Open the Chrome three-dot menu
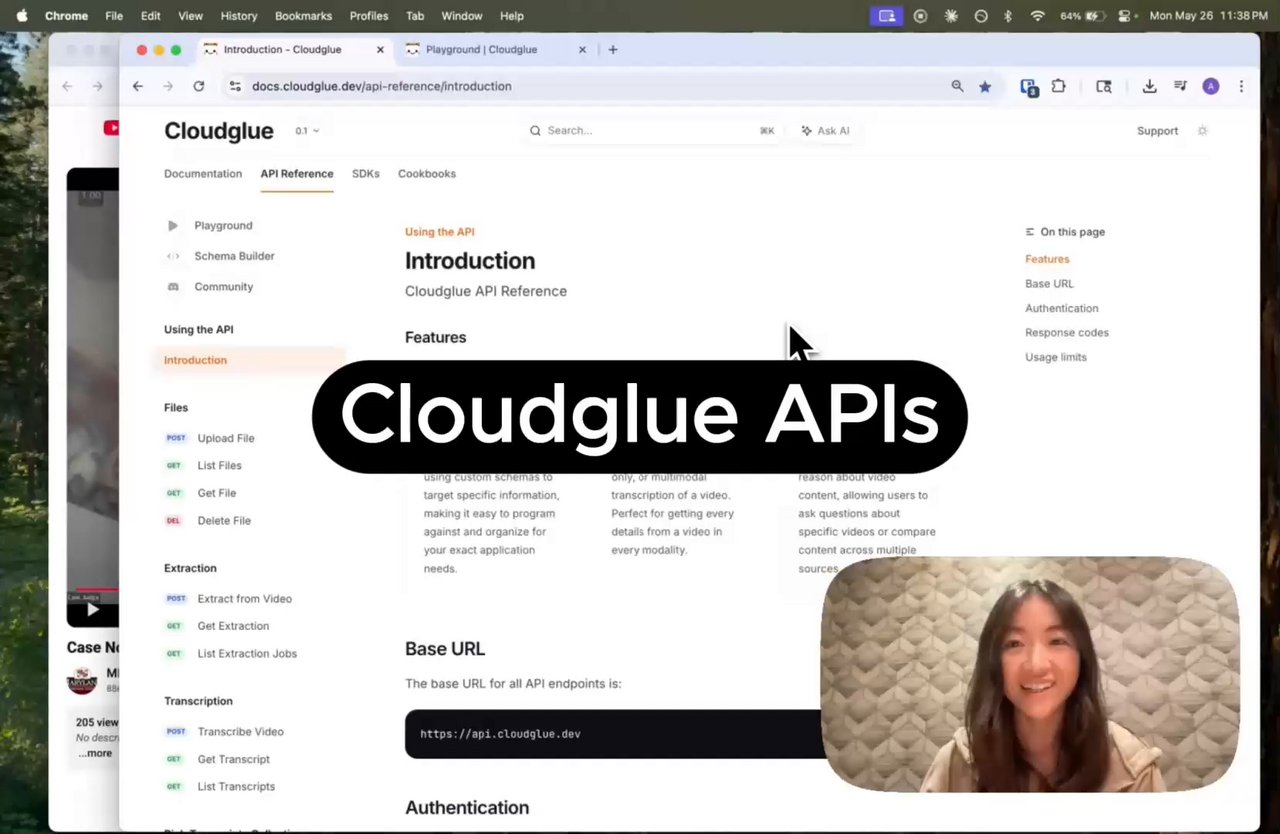The image size is (1280, 834). tap(1241, 87)
